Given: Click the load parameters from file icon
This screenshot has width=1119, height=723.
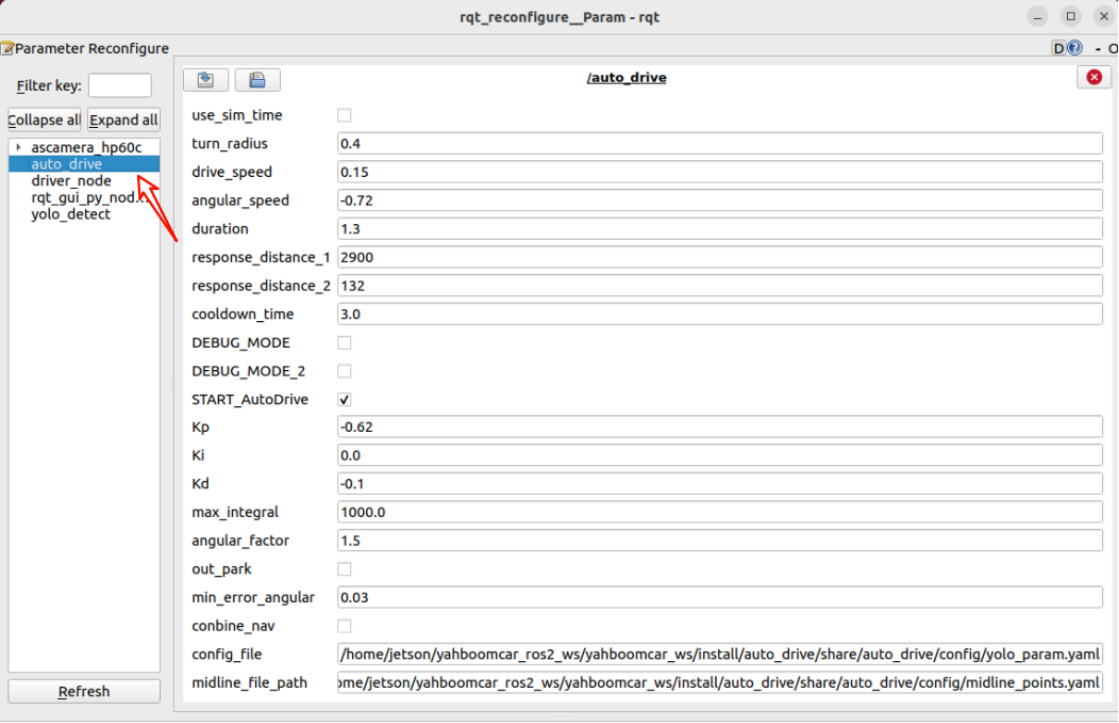Looking at the screenshot, I should tap(206, 80).
